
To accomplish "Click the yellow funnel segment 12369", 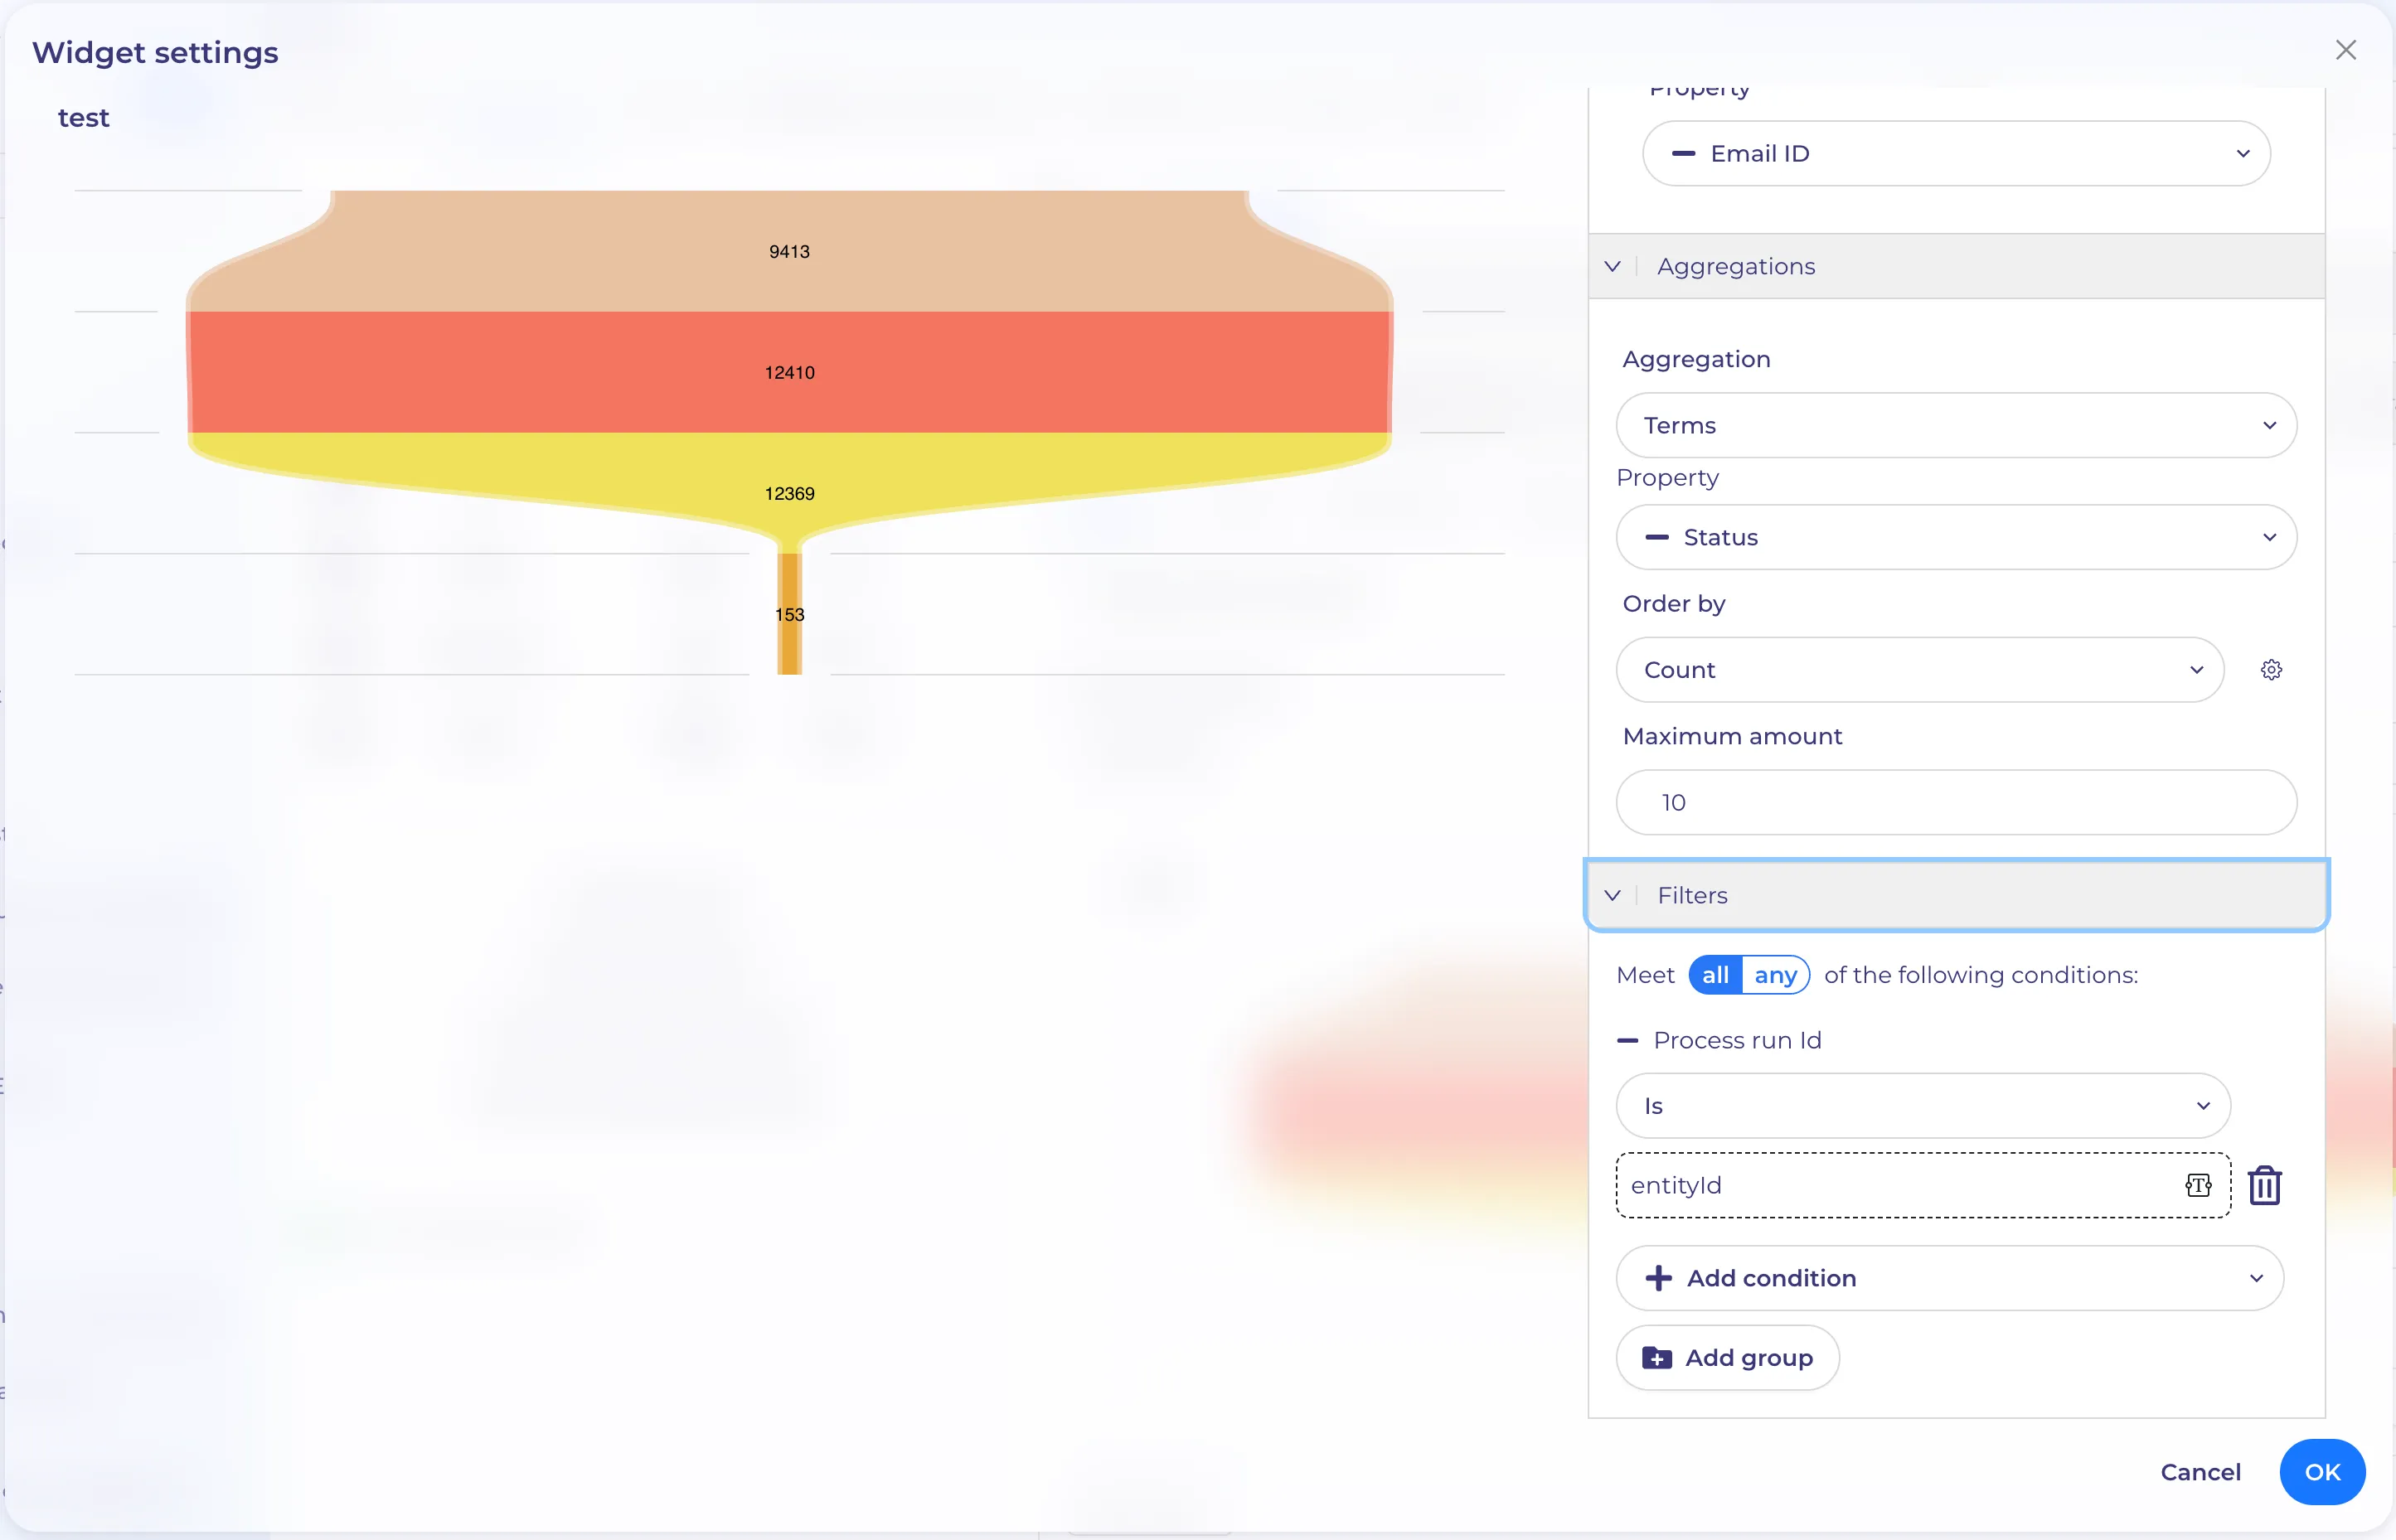I will tap(789, 492).
